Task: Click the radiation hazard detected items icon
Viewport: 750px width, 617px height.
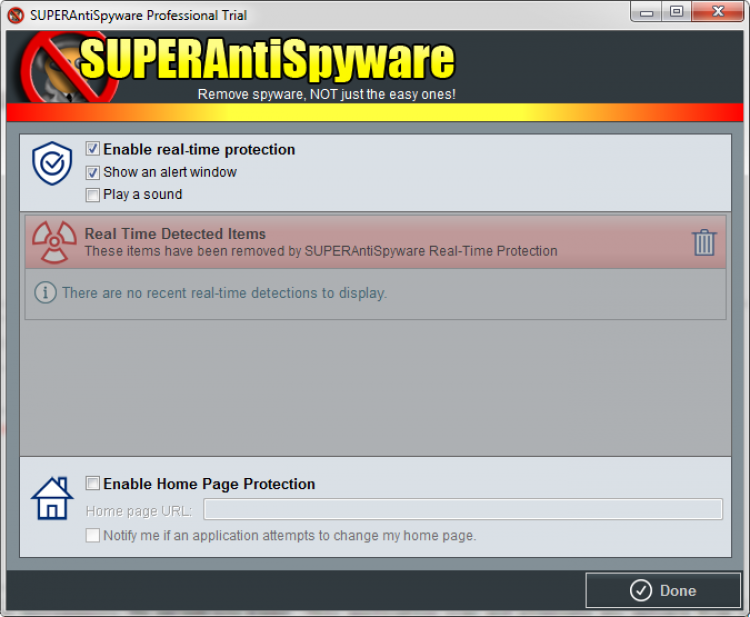Action: tap(54, 242)
